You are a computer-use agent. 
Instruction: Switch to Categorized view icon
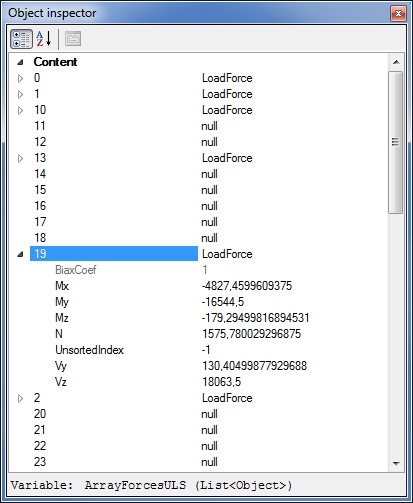click(x=21, y=39)
